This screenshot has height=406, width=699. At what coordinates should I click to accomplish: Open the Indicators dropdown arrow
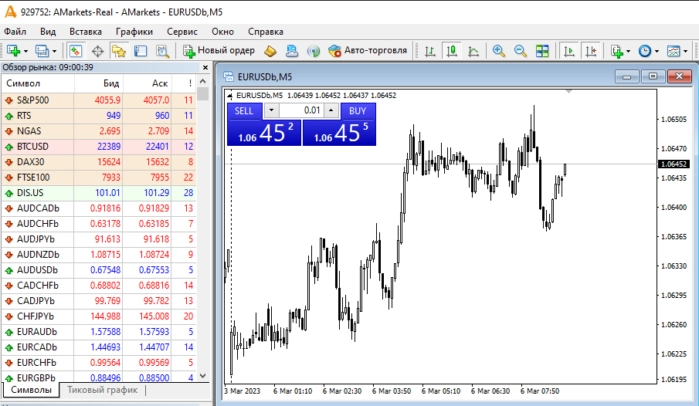[x=629, y=51]
